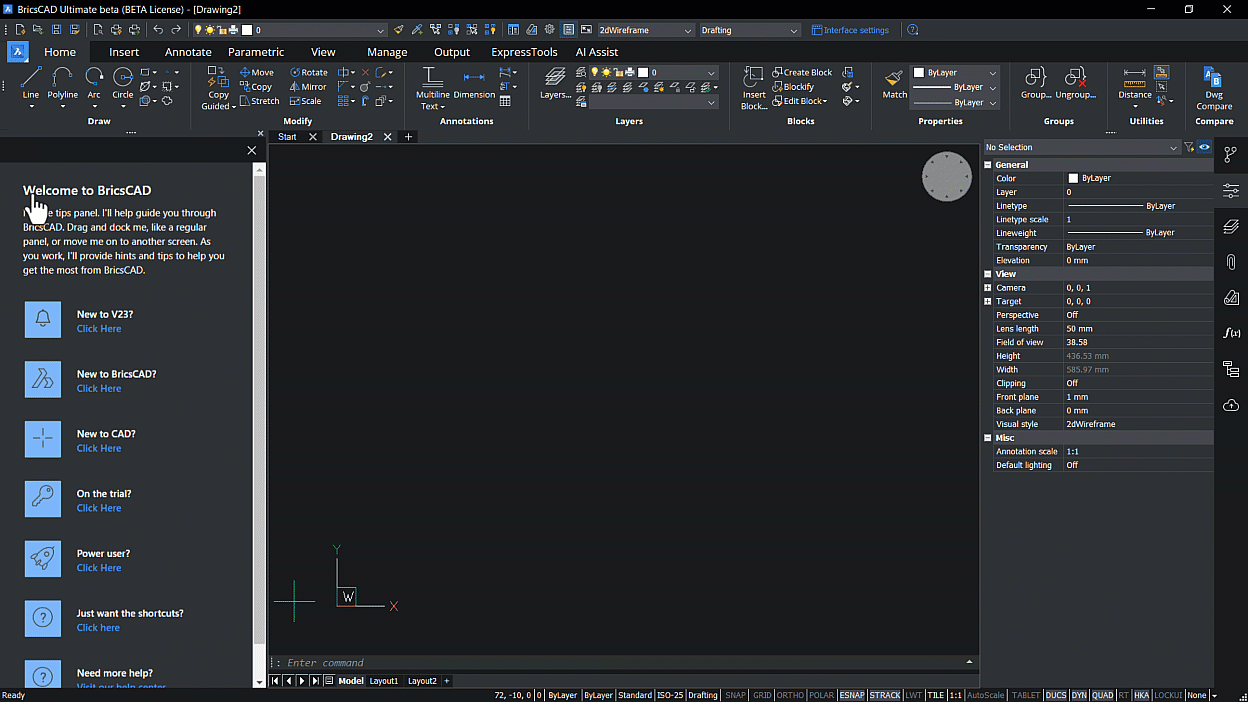Open the Drafting workspace dropdown
This screenshot has width=1248, height=702.
[x=748, y=30]
